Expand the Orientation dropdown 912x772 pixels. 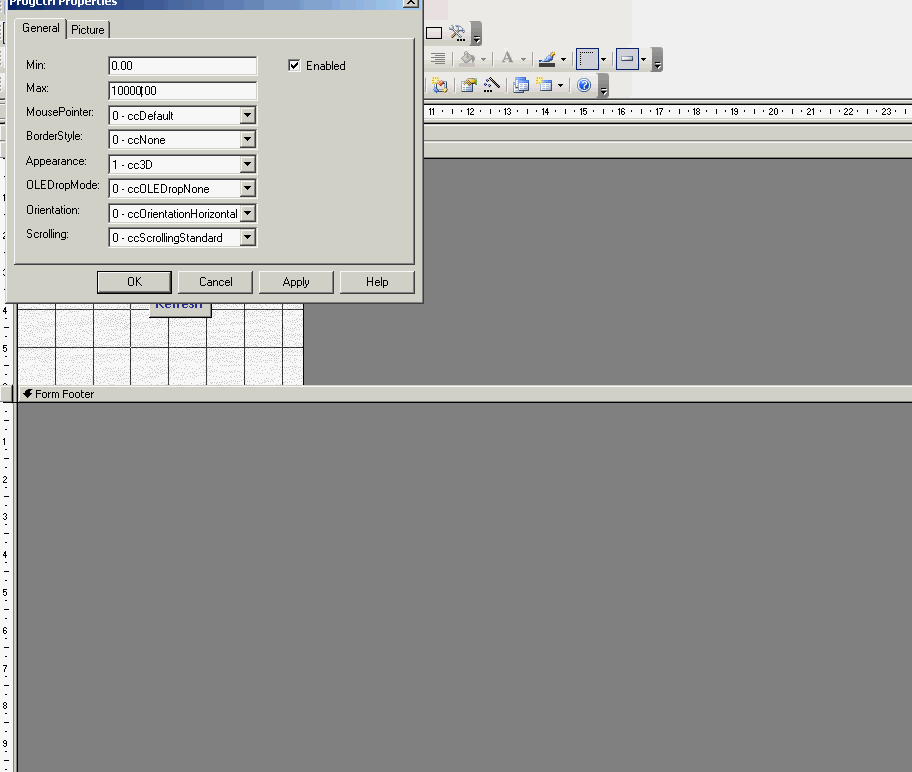coord(248,214)
